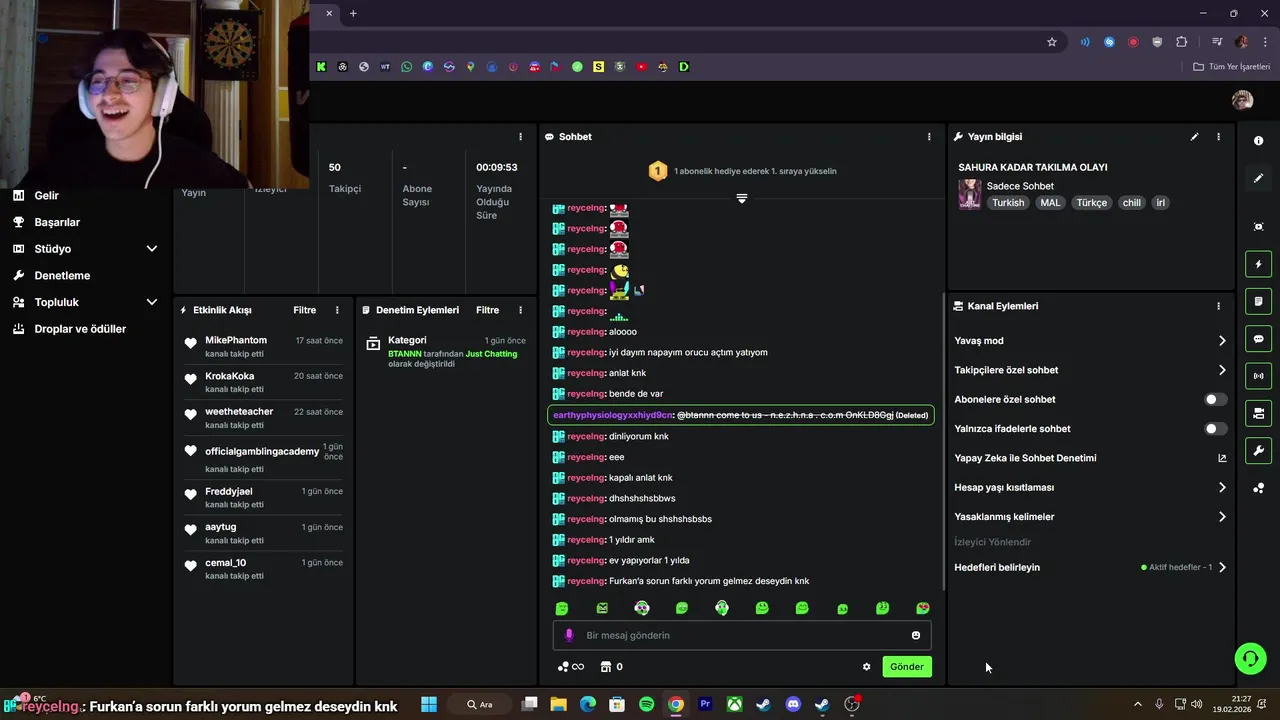The width and height of the screenshot is (1280, 720).
Task: Open the WhatsApp bookmark icon
Action: [406, 67]
